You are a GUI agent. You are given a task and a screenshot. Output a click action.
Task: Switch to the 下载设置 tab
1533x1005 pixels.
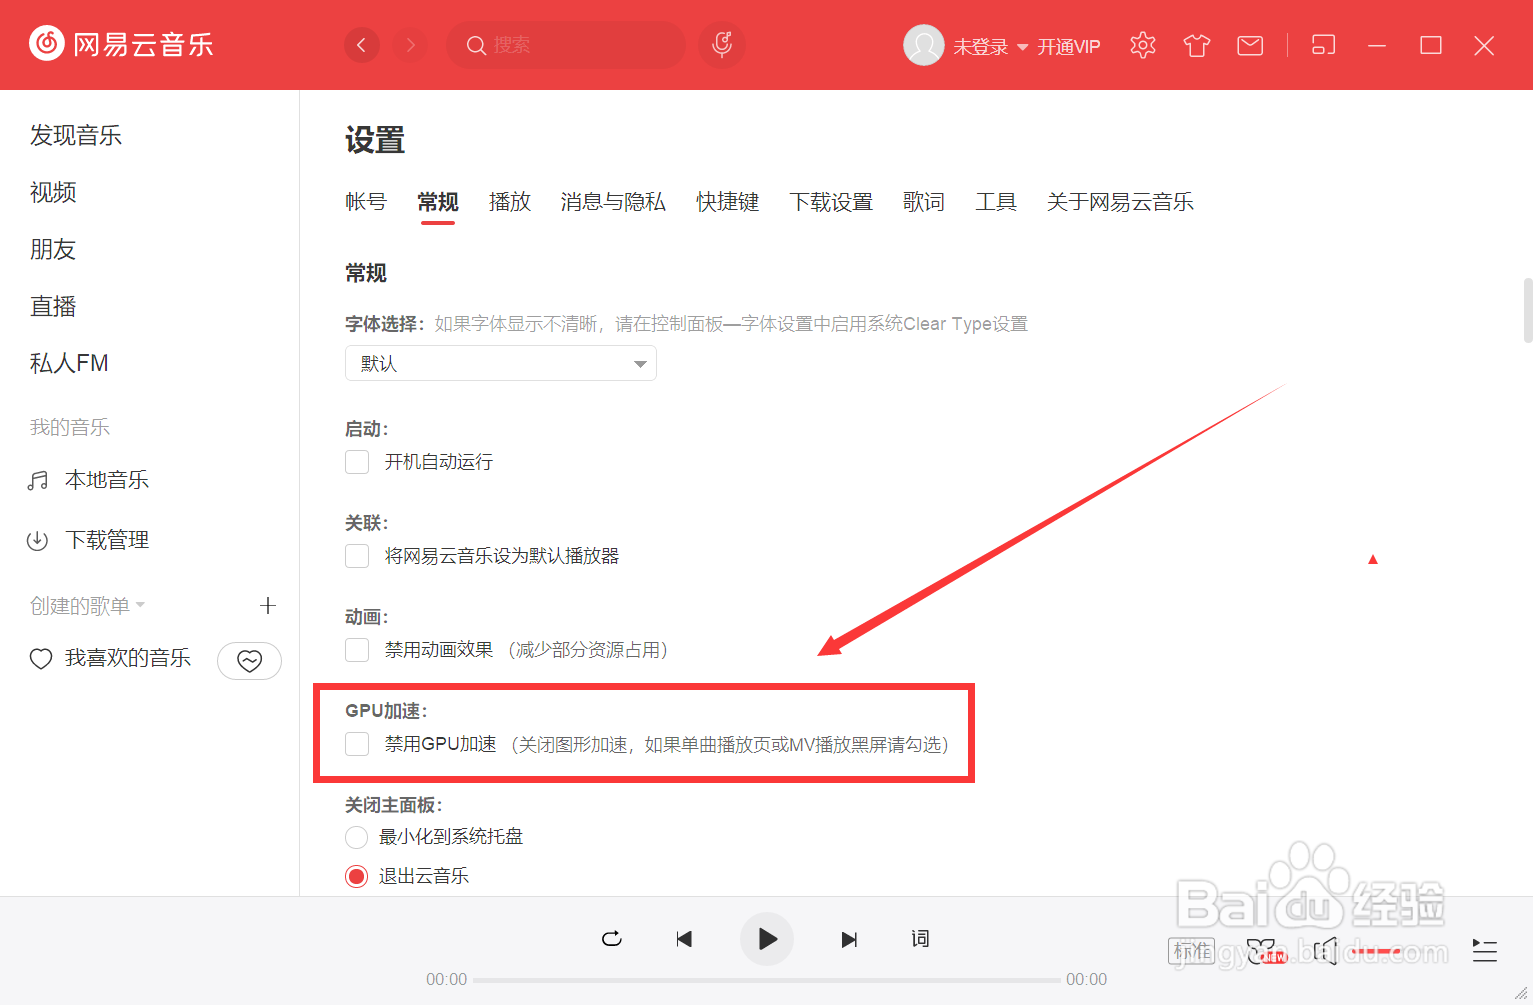click(831, 202)
